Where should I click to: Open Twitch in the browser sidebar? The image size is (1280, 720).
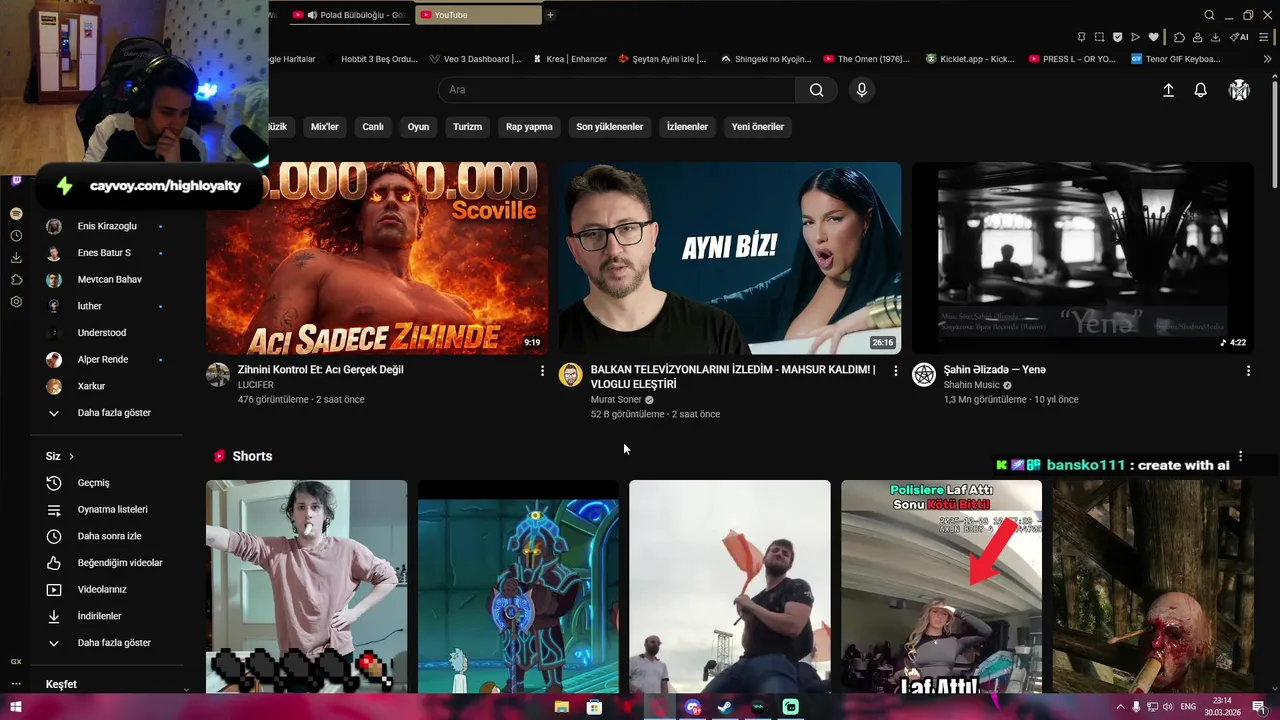16,181
